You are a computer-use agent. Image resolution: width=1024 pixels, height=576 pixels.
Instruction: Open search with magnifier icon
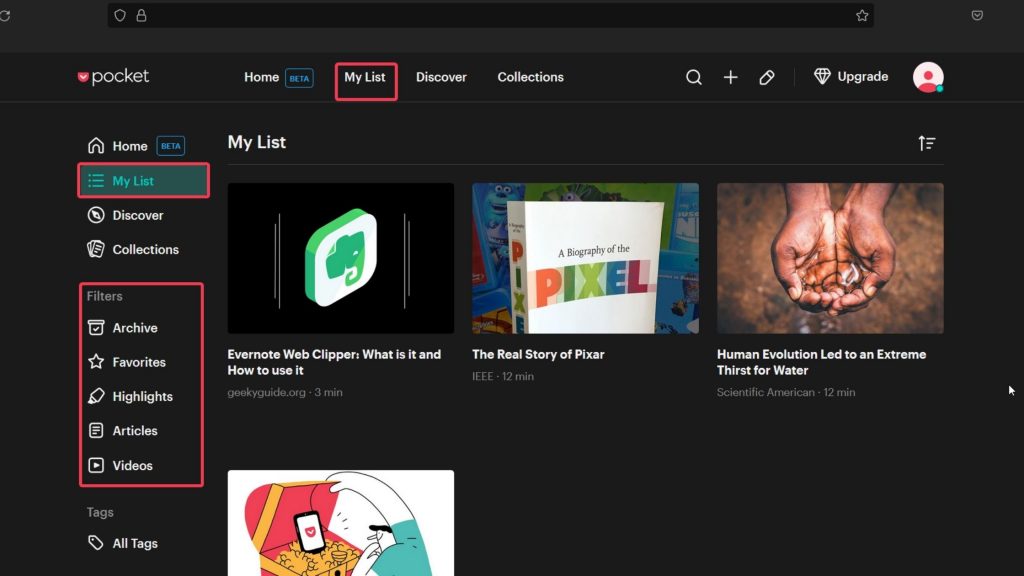pos(694,77)
